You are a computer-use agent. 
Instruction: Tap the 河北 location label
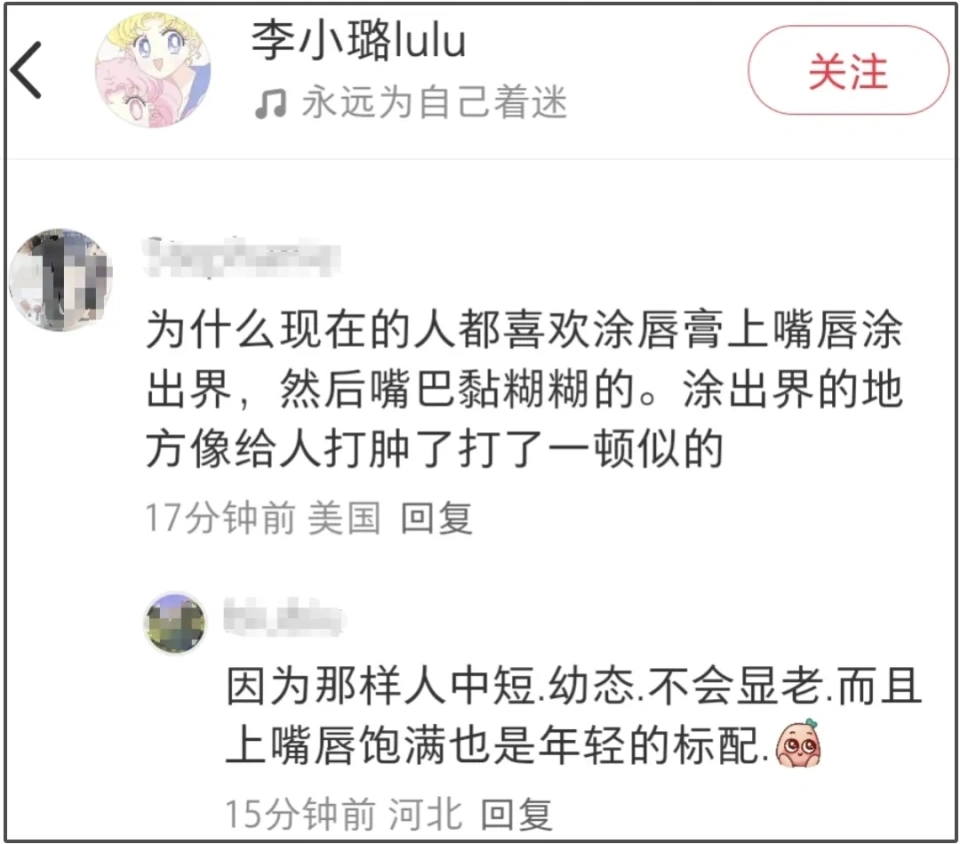click(425, 814)
